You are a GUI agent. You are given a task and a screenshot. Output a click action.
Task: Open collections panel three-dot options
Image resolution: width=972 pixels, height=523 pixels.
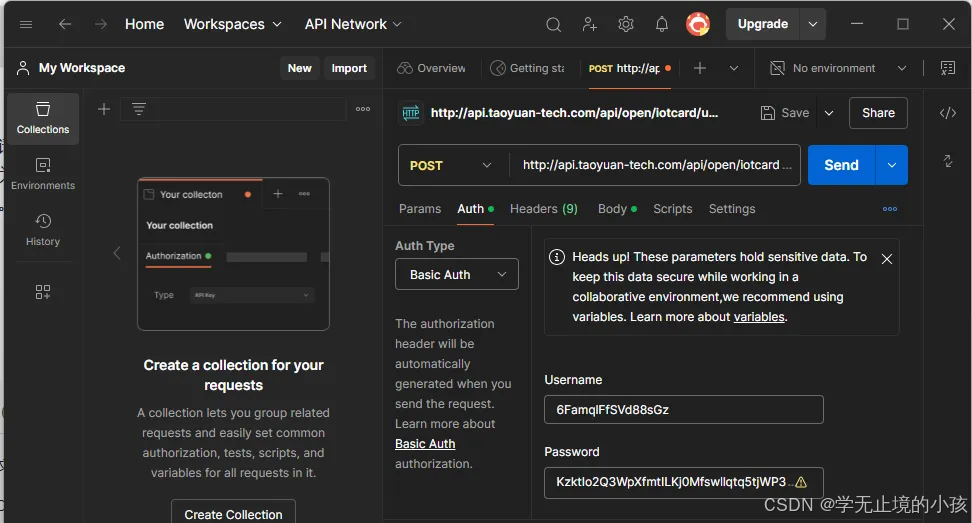tap(363, 109)
